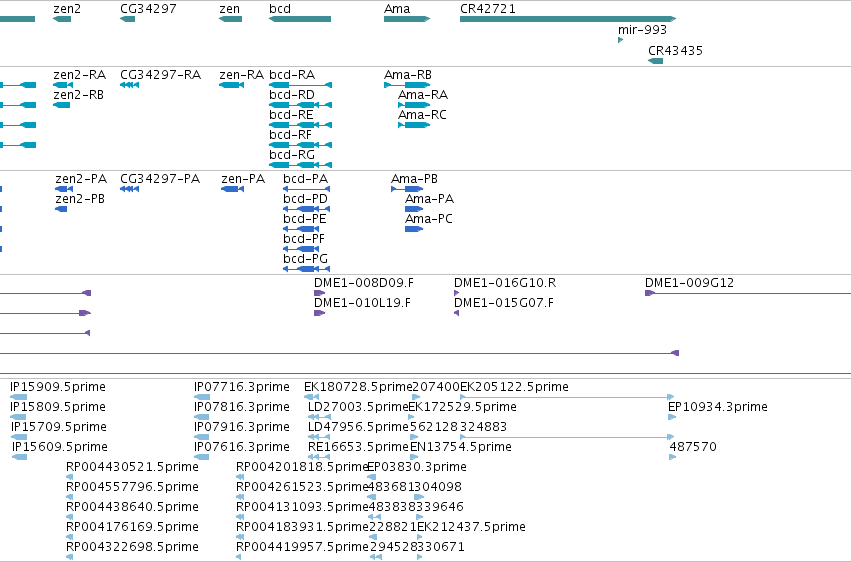Click the bcd-RE transcript
Screen dimensions: 851x562
pyautogui.click(x=300, y=125)
